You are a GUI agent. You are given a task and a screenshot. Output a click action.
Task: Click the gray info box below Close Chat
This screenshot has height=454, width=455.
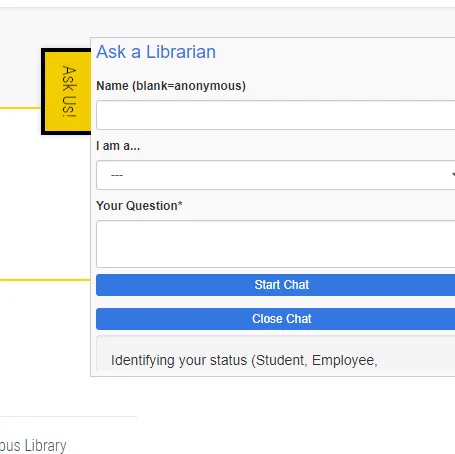(276, 353)
